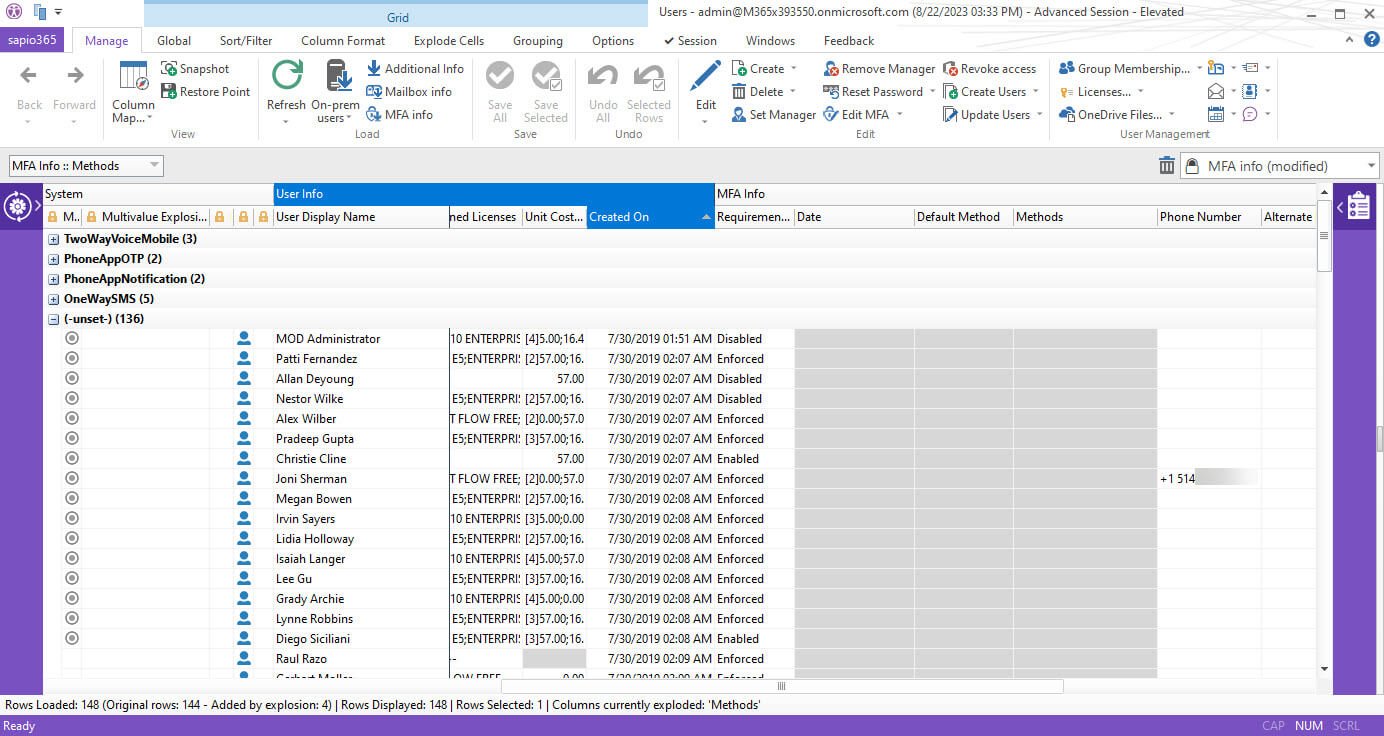Viewport: 1384px width, 736px height.
Task: Switch to the Sort/Filter ribbon tab
Action: click(246, 41)
